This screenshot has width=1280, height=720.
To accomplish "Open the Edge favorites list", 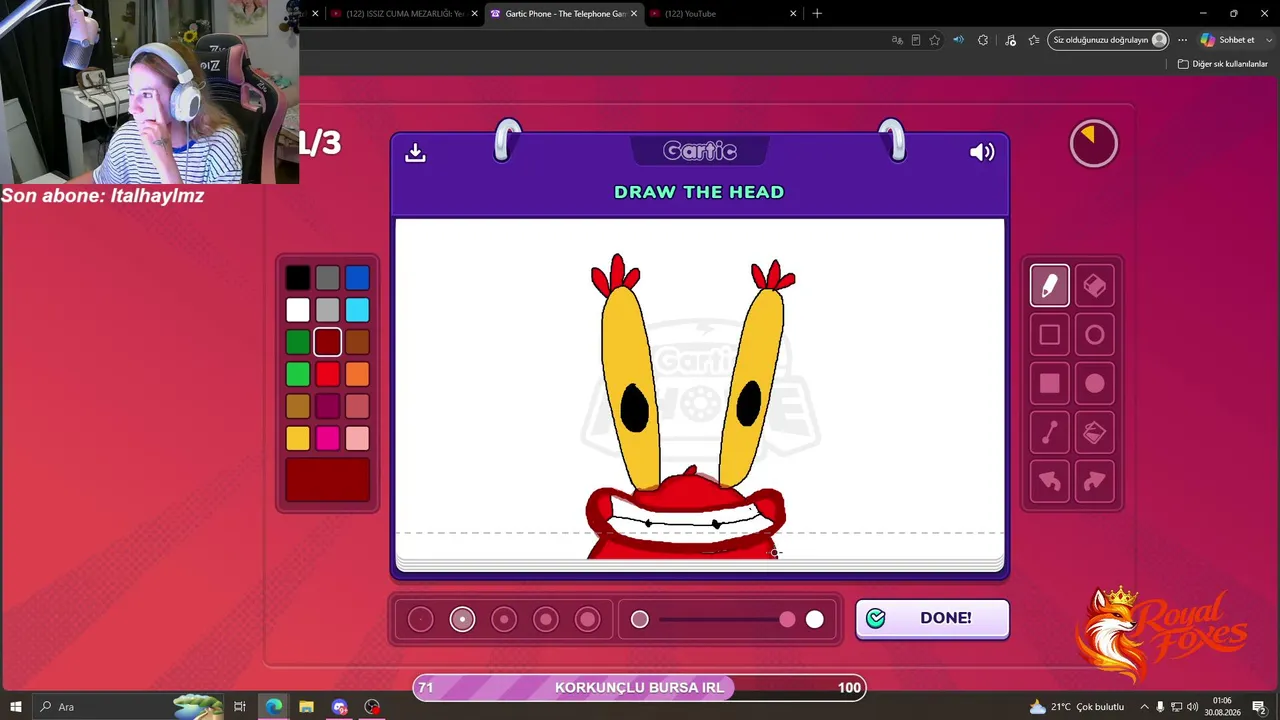I will (1034, 40).
